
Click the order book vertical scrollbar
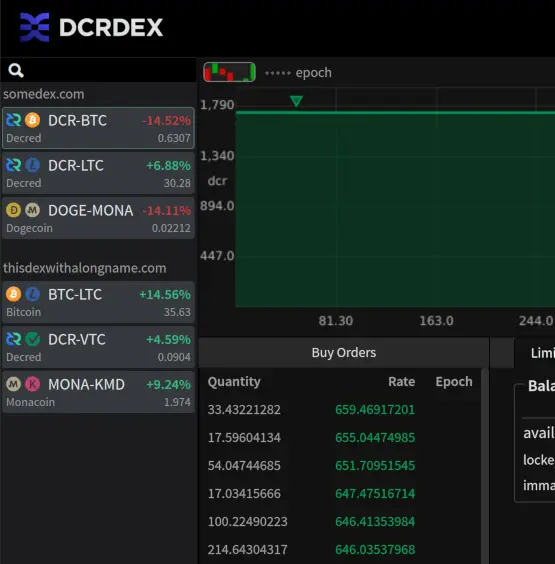click(x=485, y=466)
